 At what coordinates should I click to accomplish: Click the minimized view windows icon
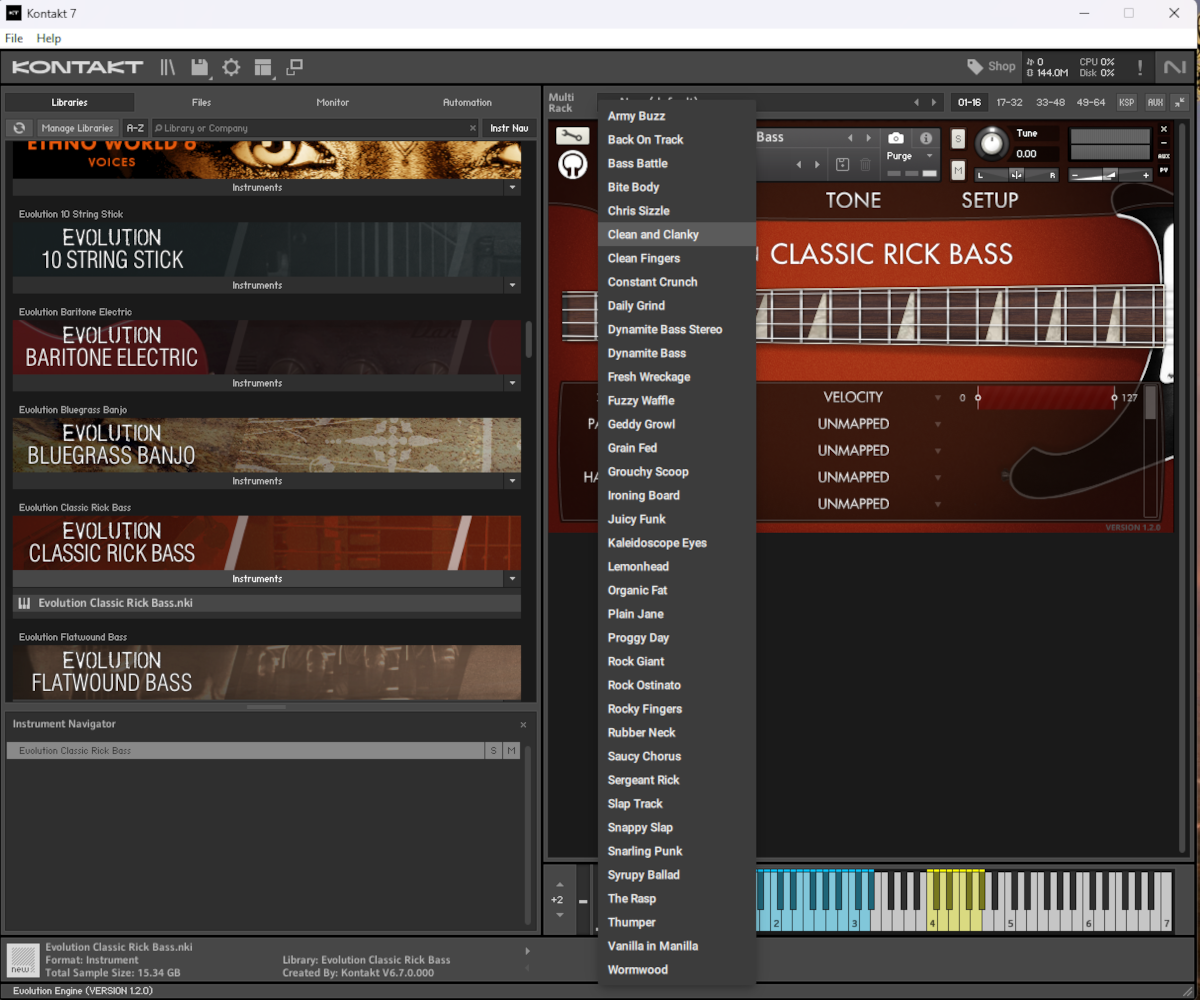294,67
